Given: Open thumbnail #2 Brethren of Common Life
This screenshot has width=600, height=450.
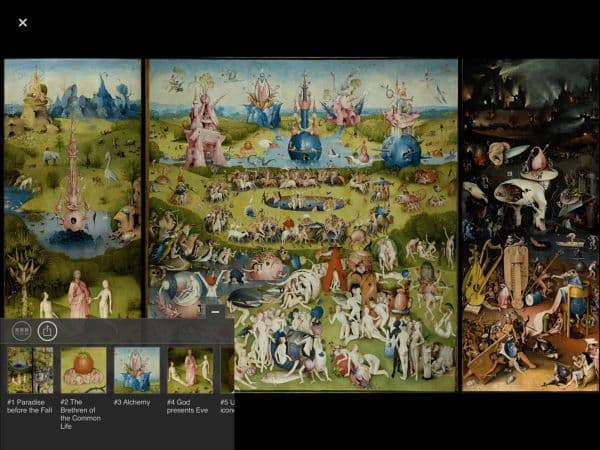Looking at the screenshot, I should tap(83, 370).
